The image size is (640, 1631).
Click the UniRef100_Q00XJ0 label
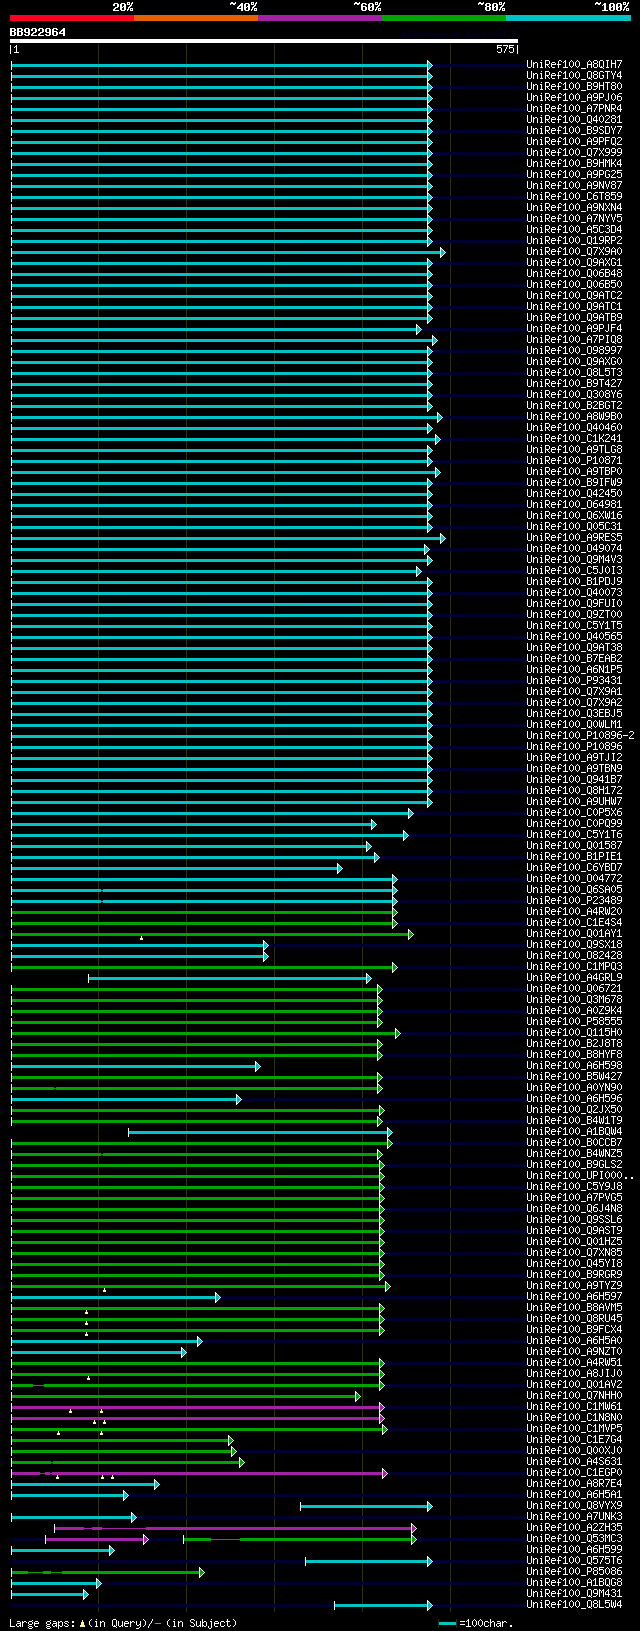tap(574, 1451)
